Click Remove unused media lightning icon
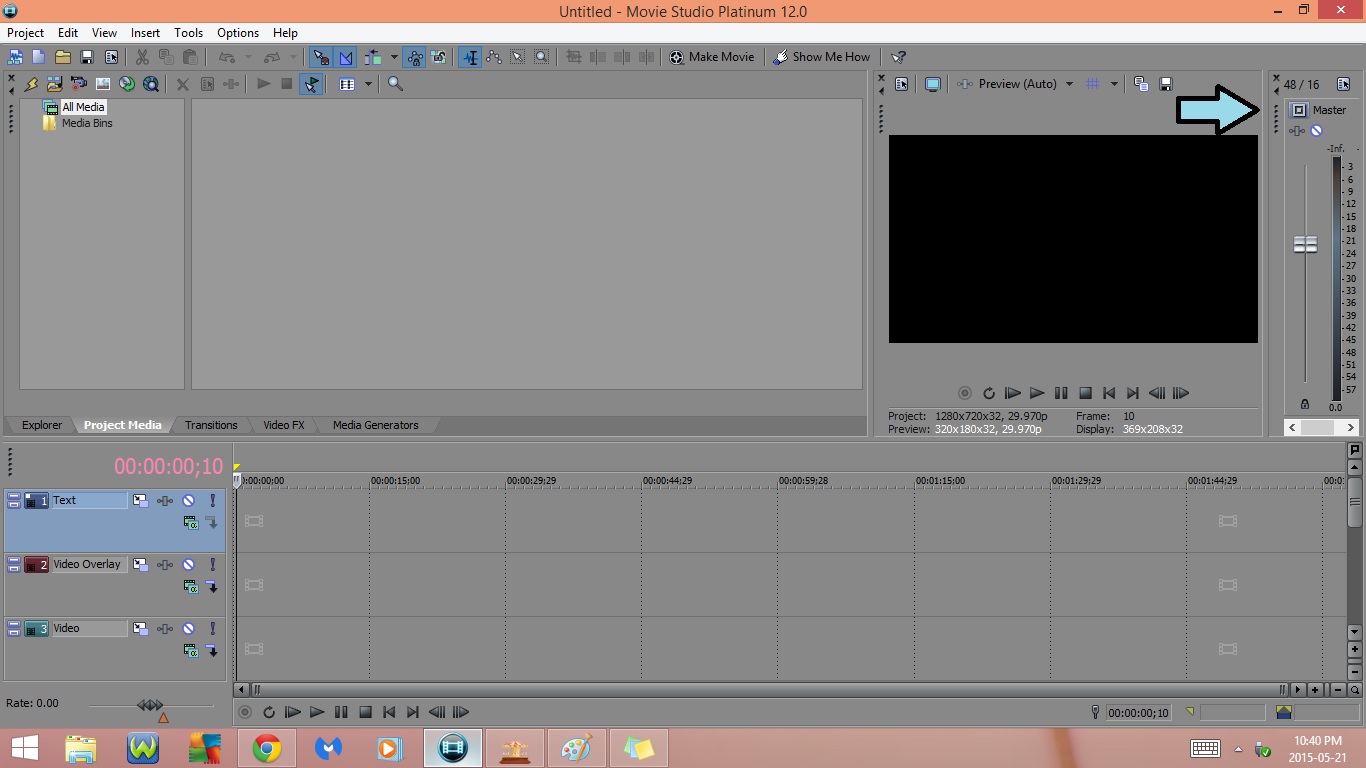Screen dimensions: 1366x768 [x=31, y=84]
